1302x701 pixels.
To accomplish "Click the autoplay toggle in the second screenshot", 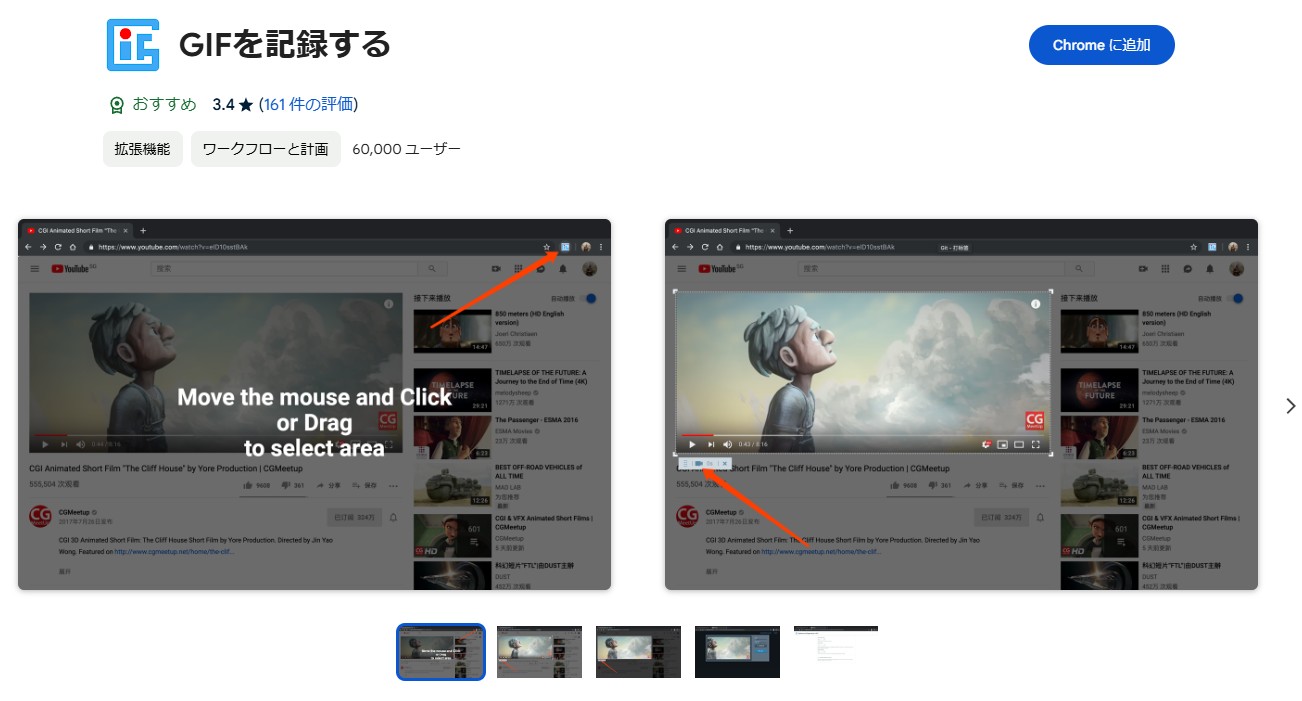I will tap(1237, 299).
